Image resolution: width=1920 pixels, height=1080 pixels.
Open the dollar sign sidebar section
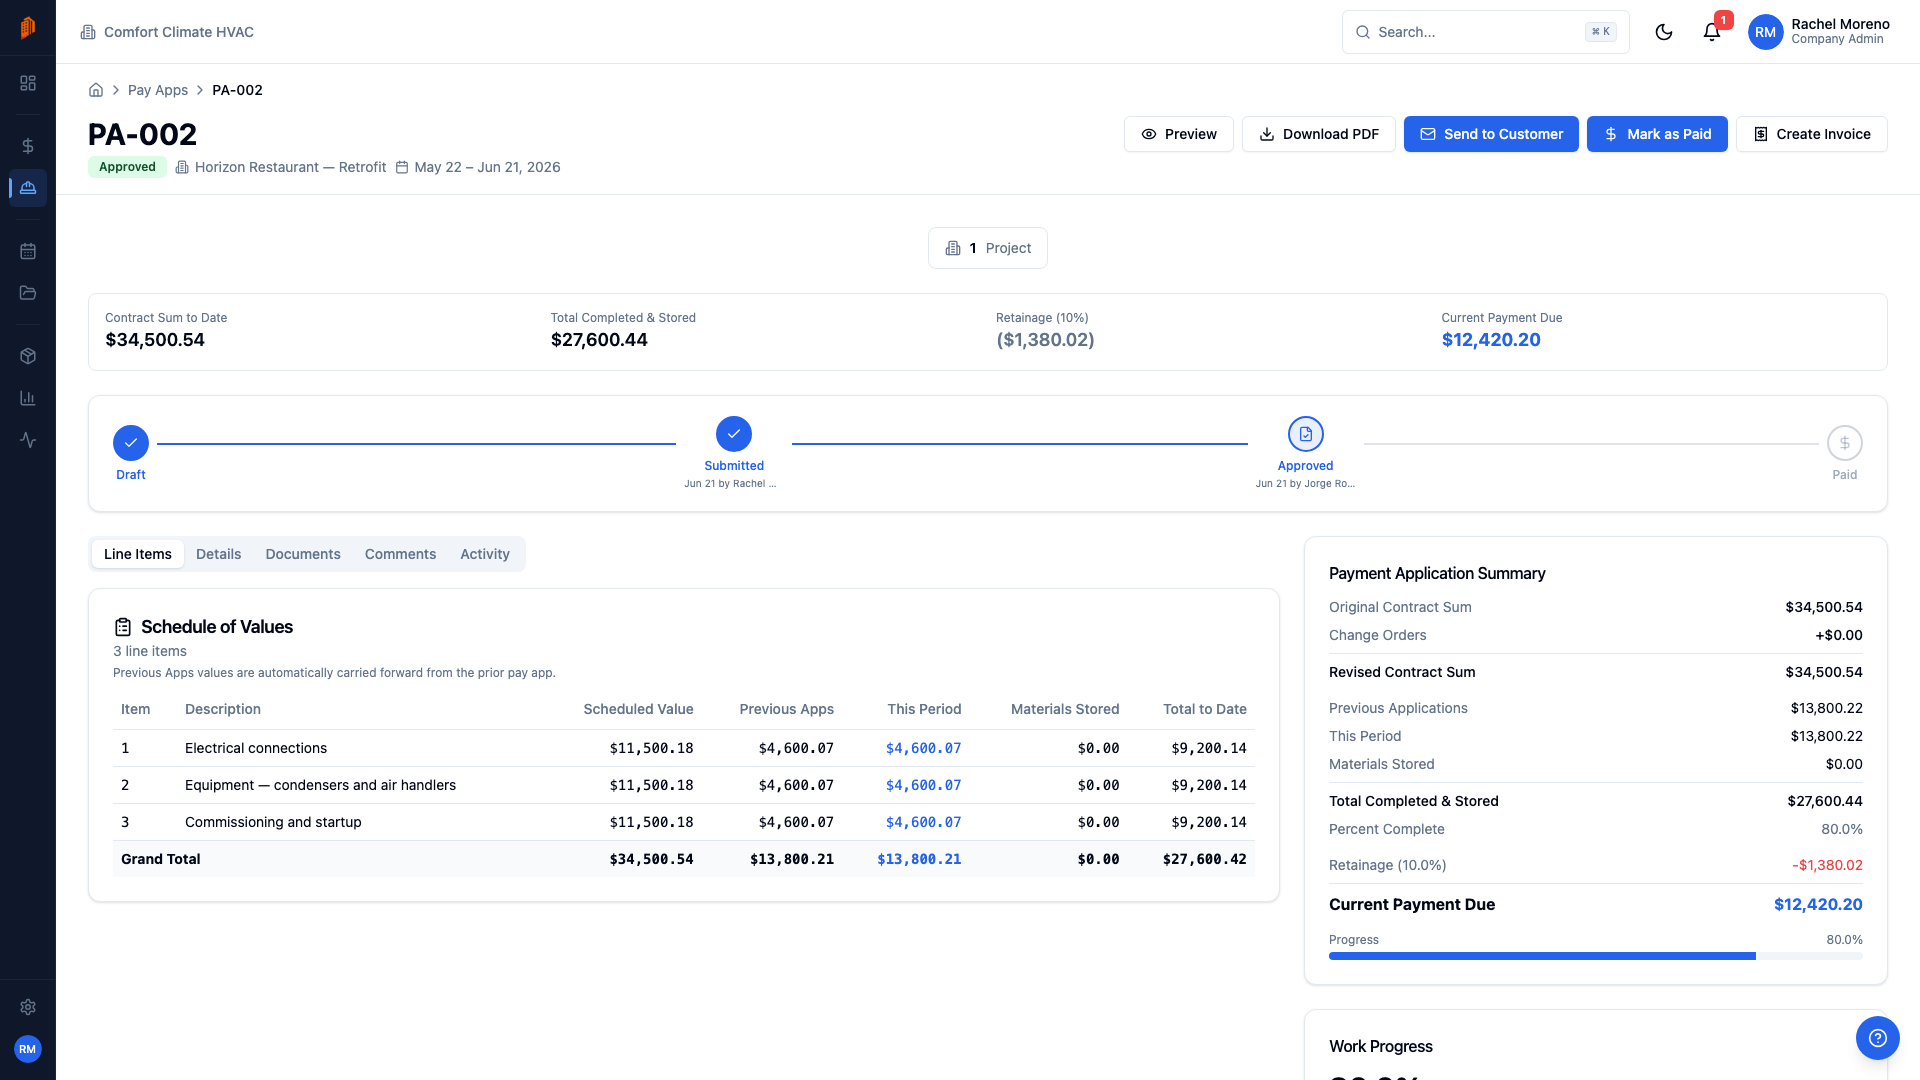pos(28,146)
